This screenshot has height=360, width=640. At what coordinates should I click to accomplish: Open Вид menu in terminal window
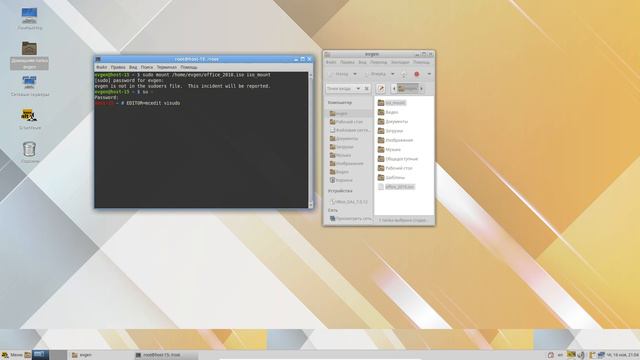133,67
